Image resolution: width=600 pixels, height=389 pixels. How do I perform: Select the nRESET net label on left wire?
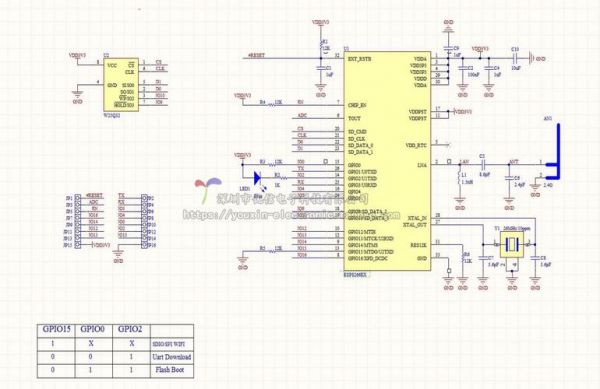256,55
